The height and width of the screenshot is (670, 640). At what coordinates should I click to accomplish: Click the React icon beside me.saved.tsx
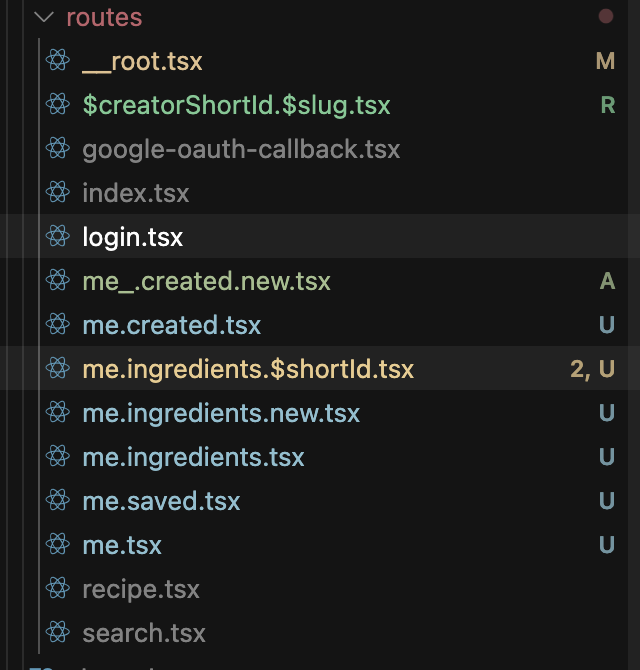tap(58, 500)
